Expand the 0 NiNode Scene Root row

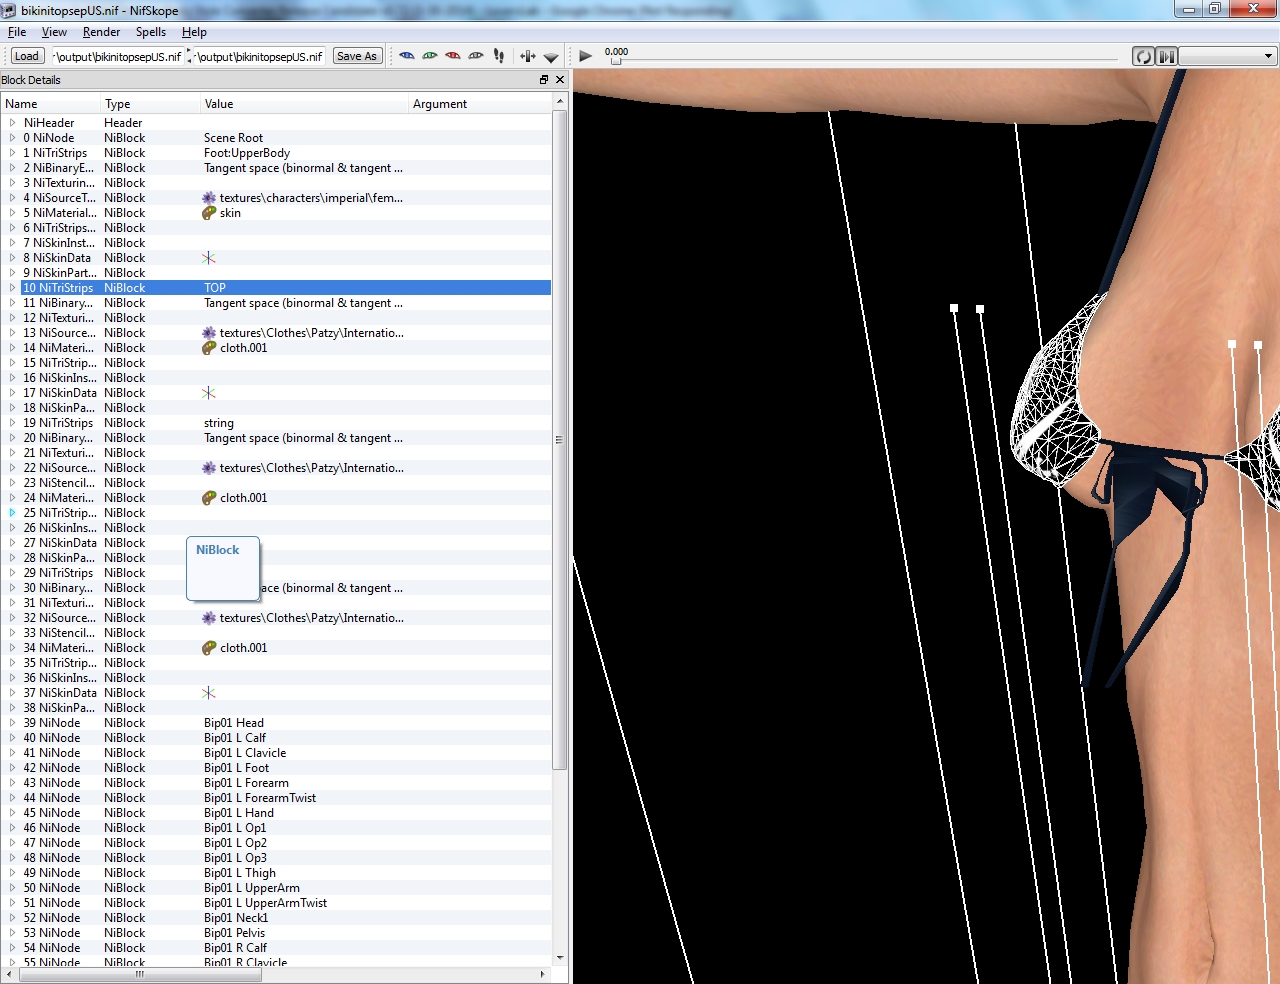(12, 138)
